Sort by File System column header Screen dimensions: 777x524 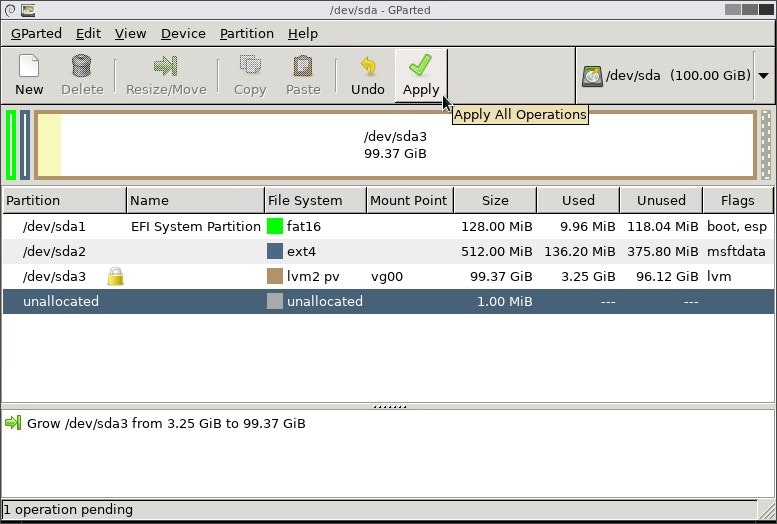pyautogui.click(x=315, y=200)
